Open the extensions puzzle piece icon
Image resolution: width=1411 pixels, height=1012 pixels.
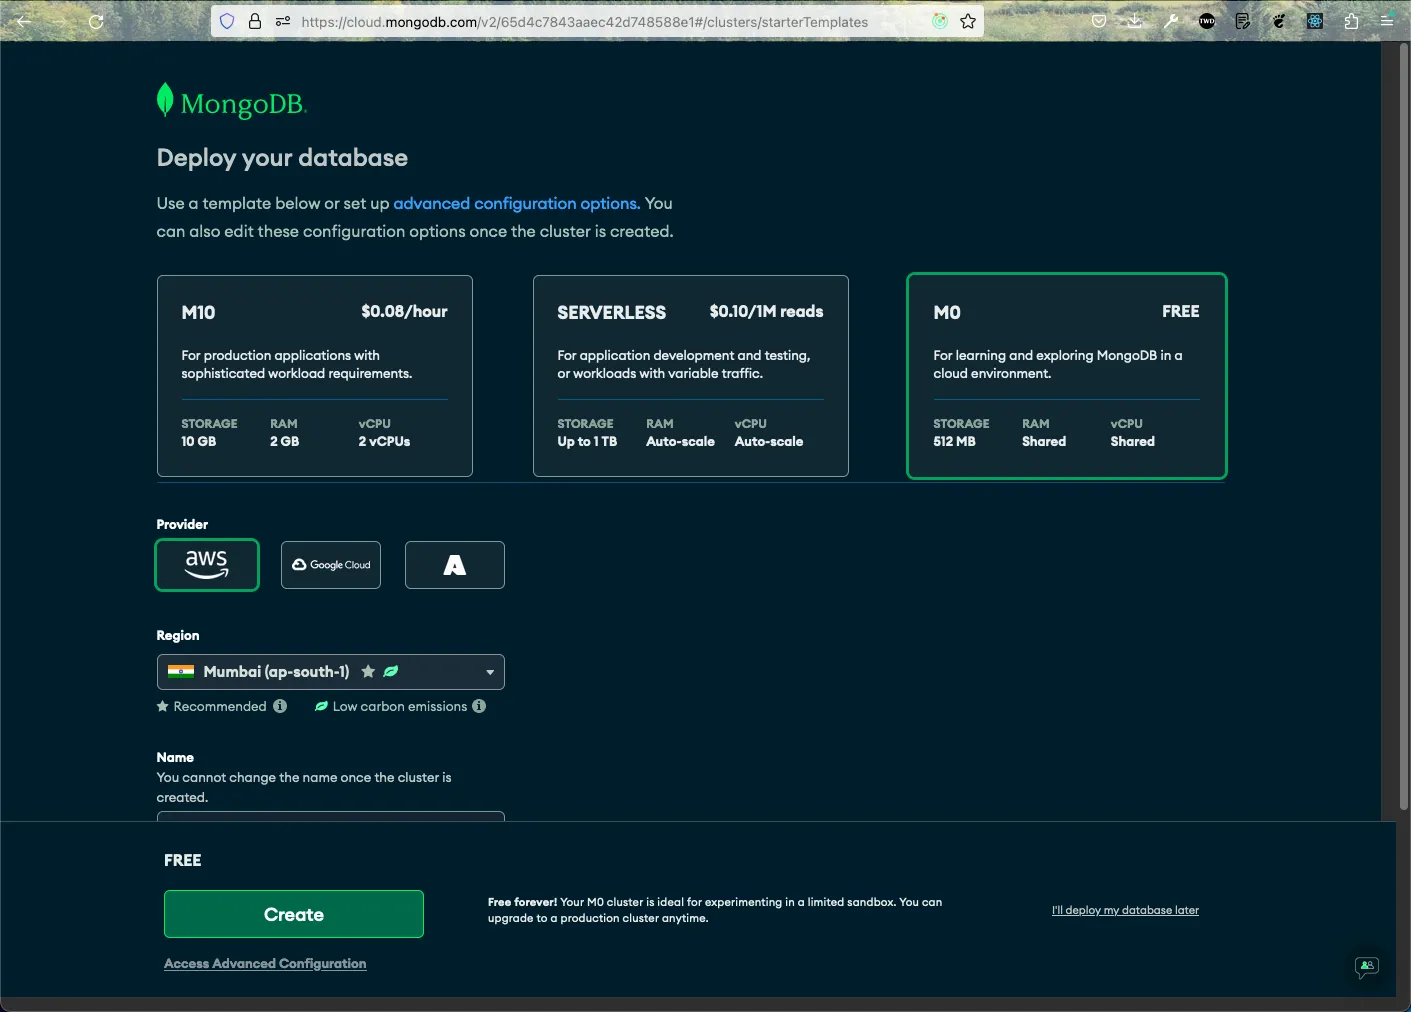pos(1351,21)
